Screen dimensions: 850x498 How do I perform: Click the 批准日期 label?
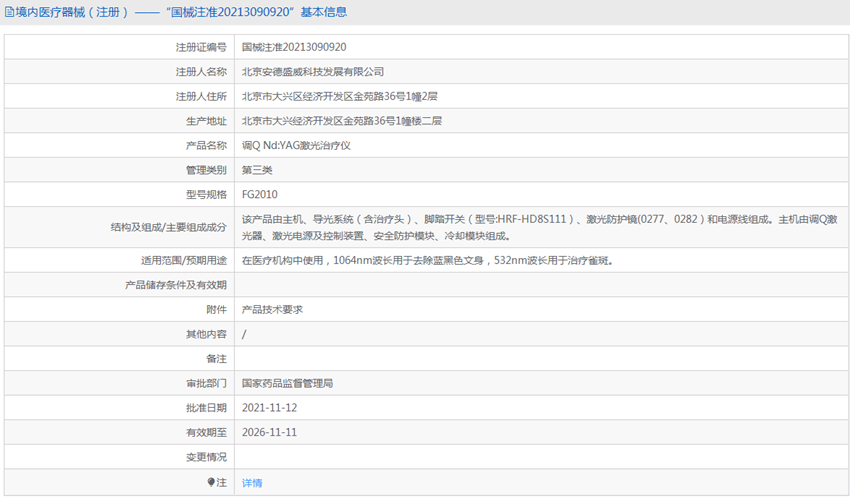click(x=206, y=408)
